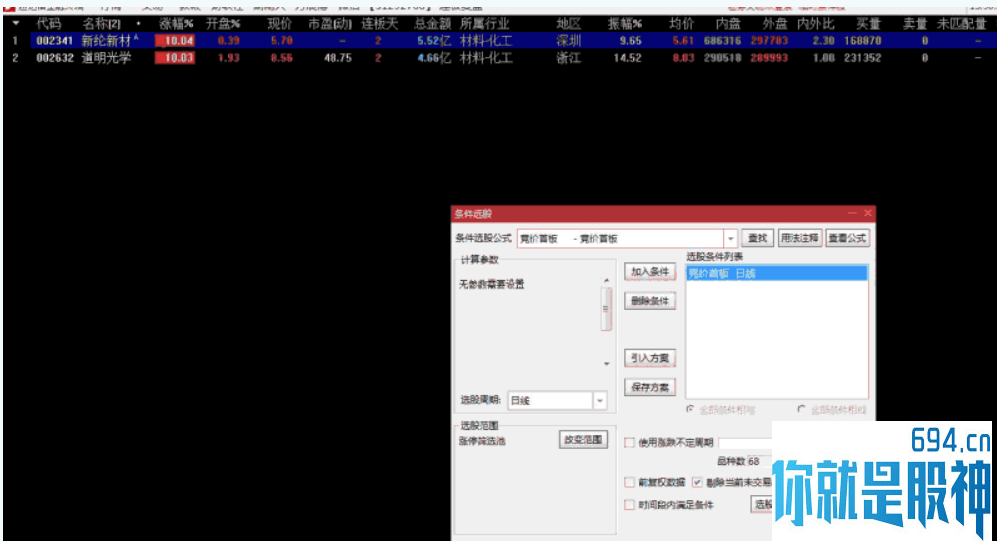997x541 pixels.
Task: Sort by 名称 column header
Action: tap(101, 24)
